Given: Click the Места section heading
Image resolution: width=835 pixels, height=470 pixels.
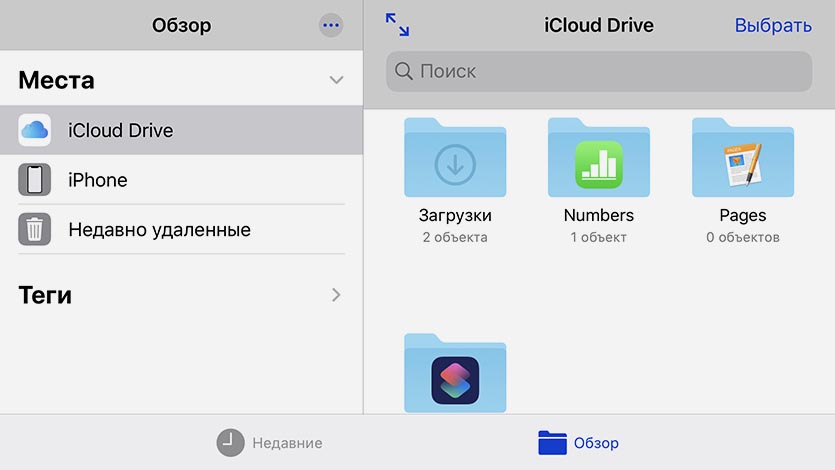Looking at the screenshot, I should click(56, 80).
